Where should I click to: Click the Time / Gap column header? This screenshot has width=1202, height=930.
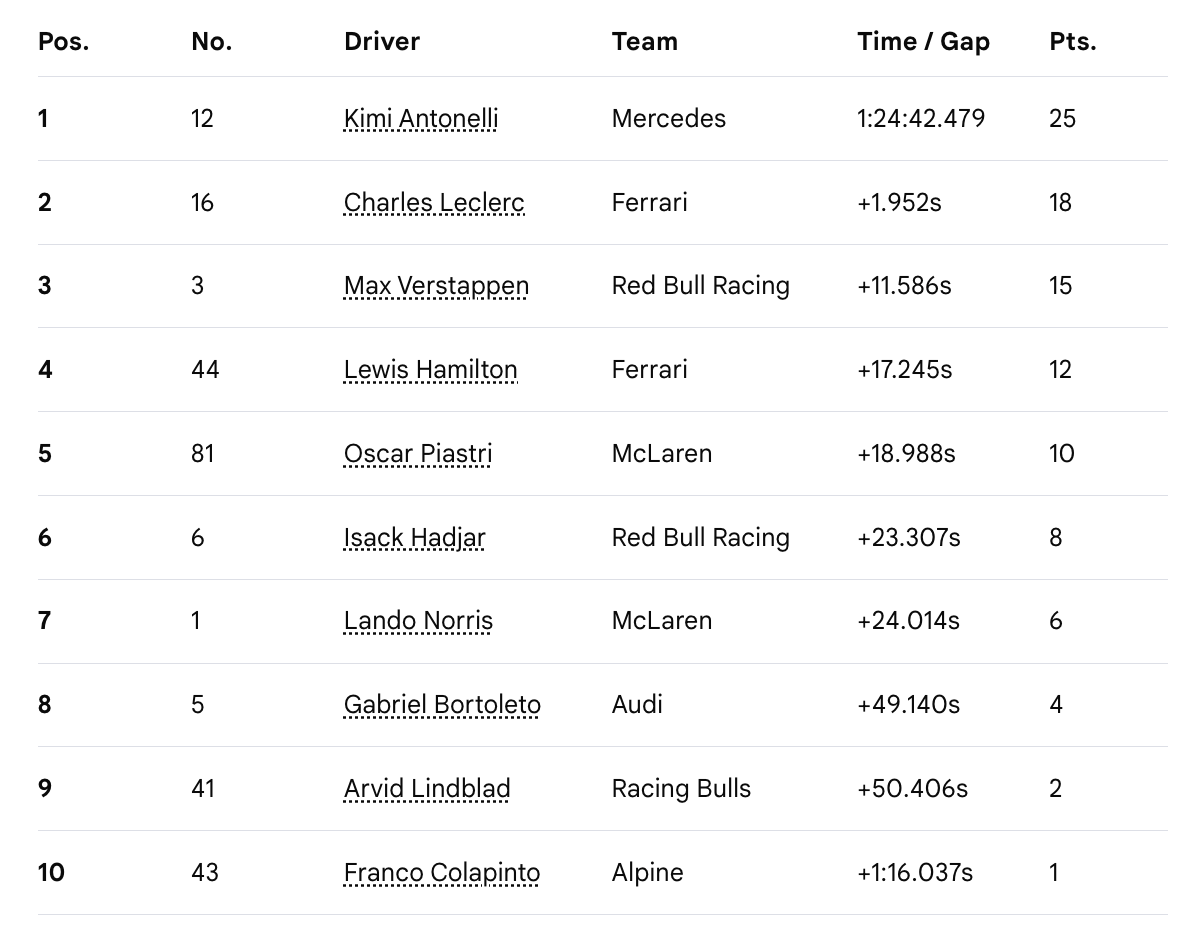click(x=923, y=42)
